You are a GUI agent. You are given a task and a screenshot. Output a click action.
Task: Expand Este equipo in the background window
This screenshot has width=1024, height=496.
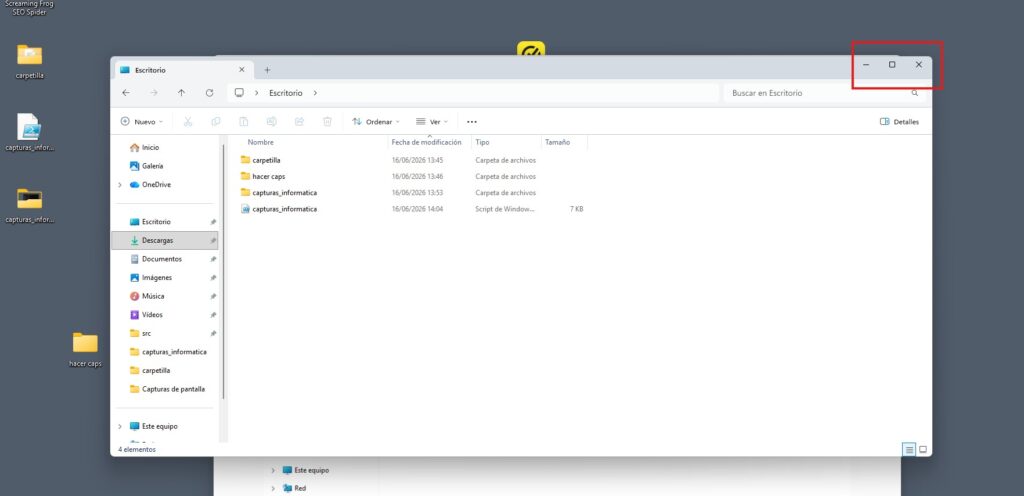click(273, 471)
